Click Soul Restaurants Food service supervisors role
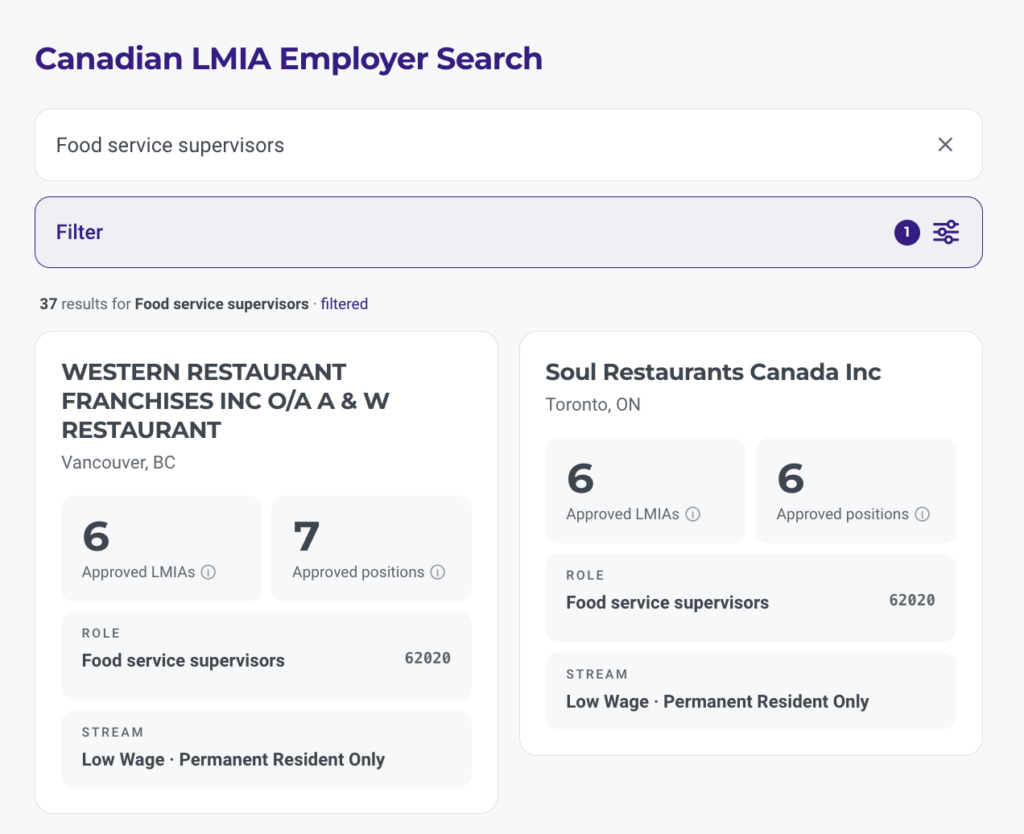Viewport: 1024px width, 834px height. [667, 602]
